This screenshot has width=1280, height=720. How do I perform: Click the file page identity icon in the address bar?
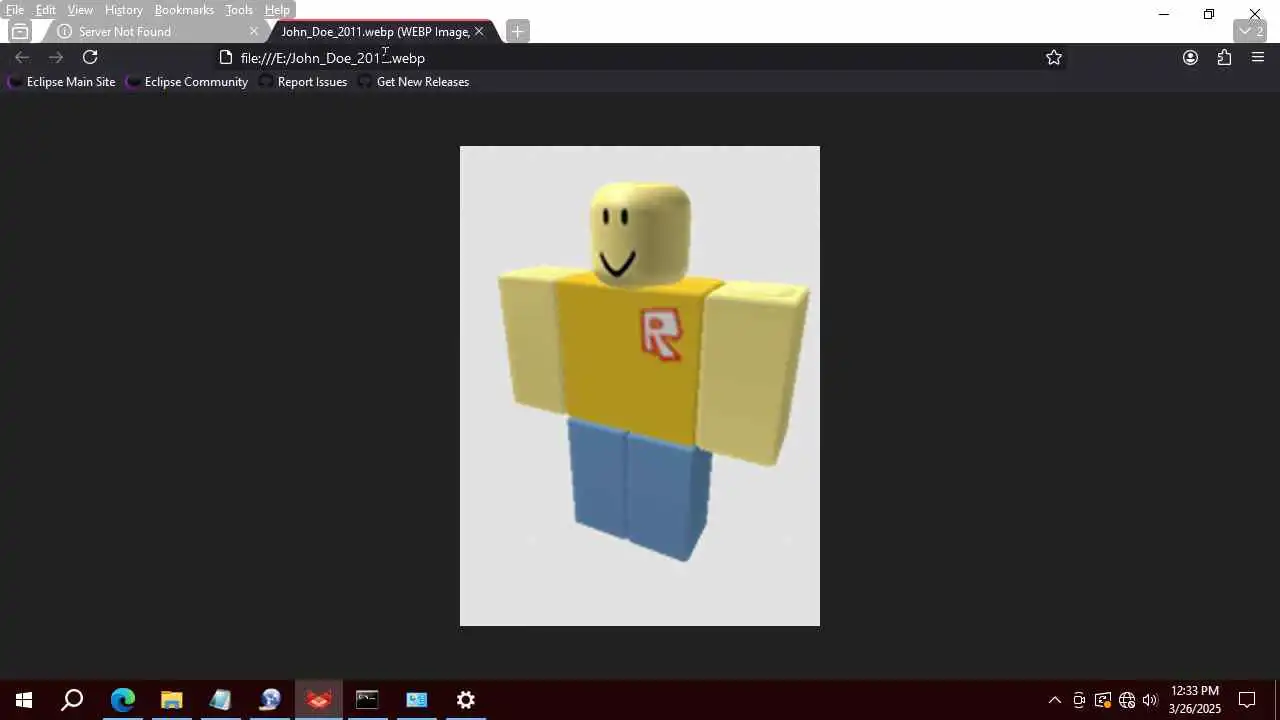[x=226, y=58]
